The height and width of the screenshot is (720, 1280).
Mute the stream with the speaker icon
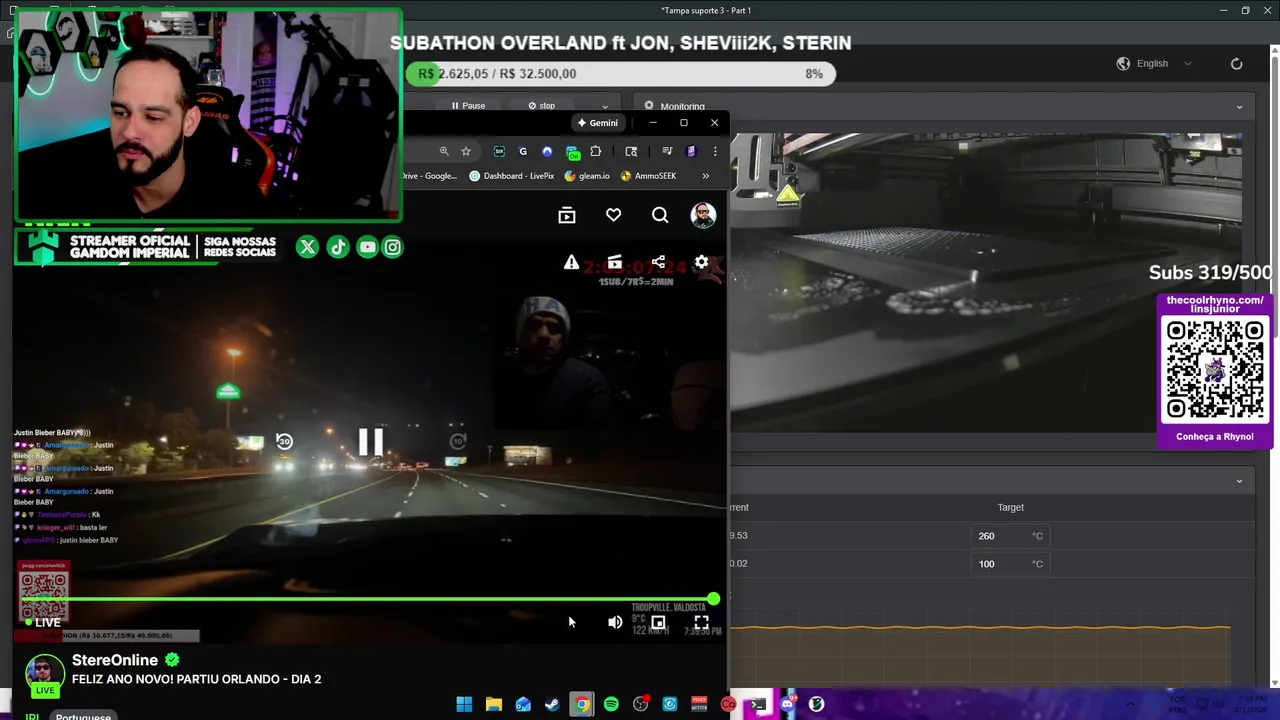(x=615, y=622)
